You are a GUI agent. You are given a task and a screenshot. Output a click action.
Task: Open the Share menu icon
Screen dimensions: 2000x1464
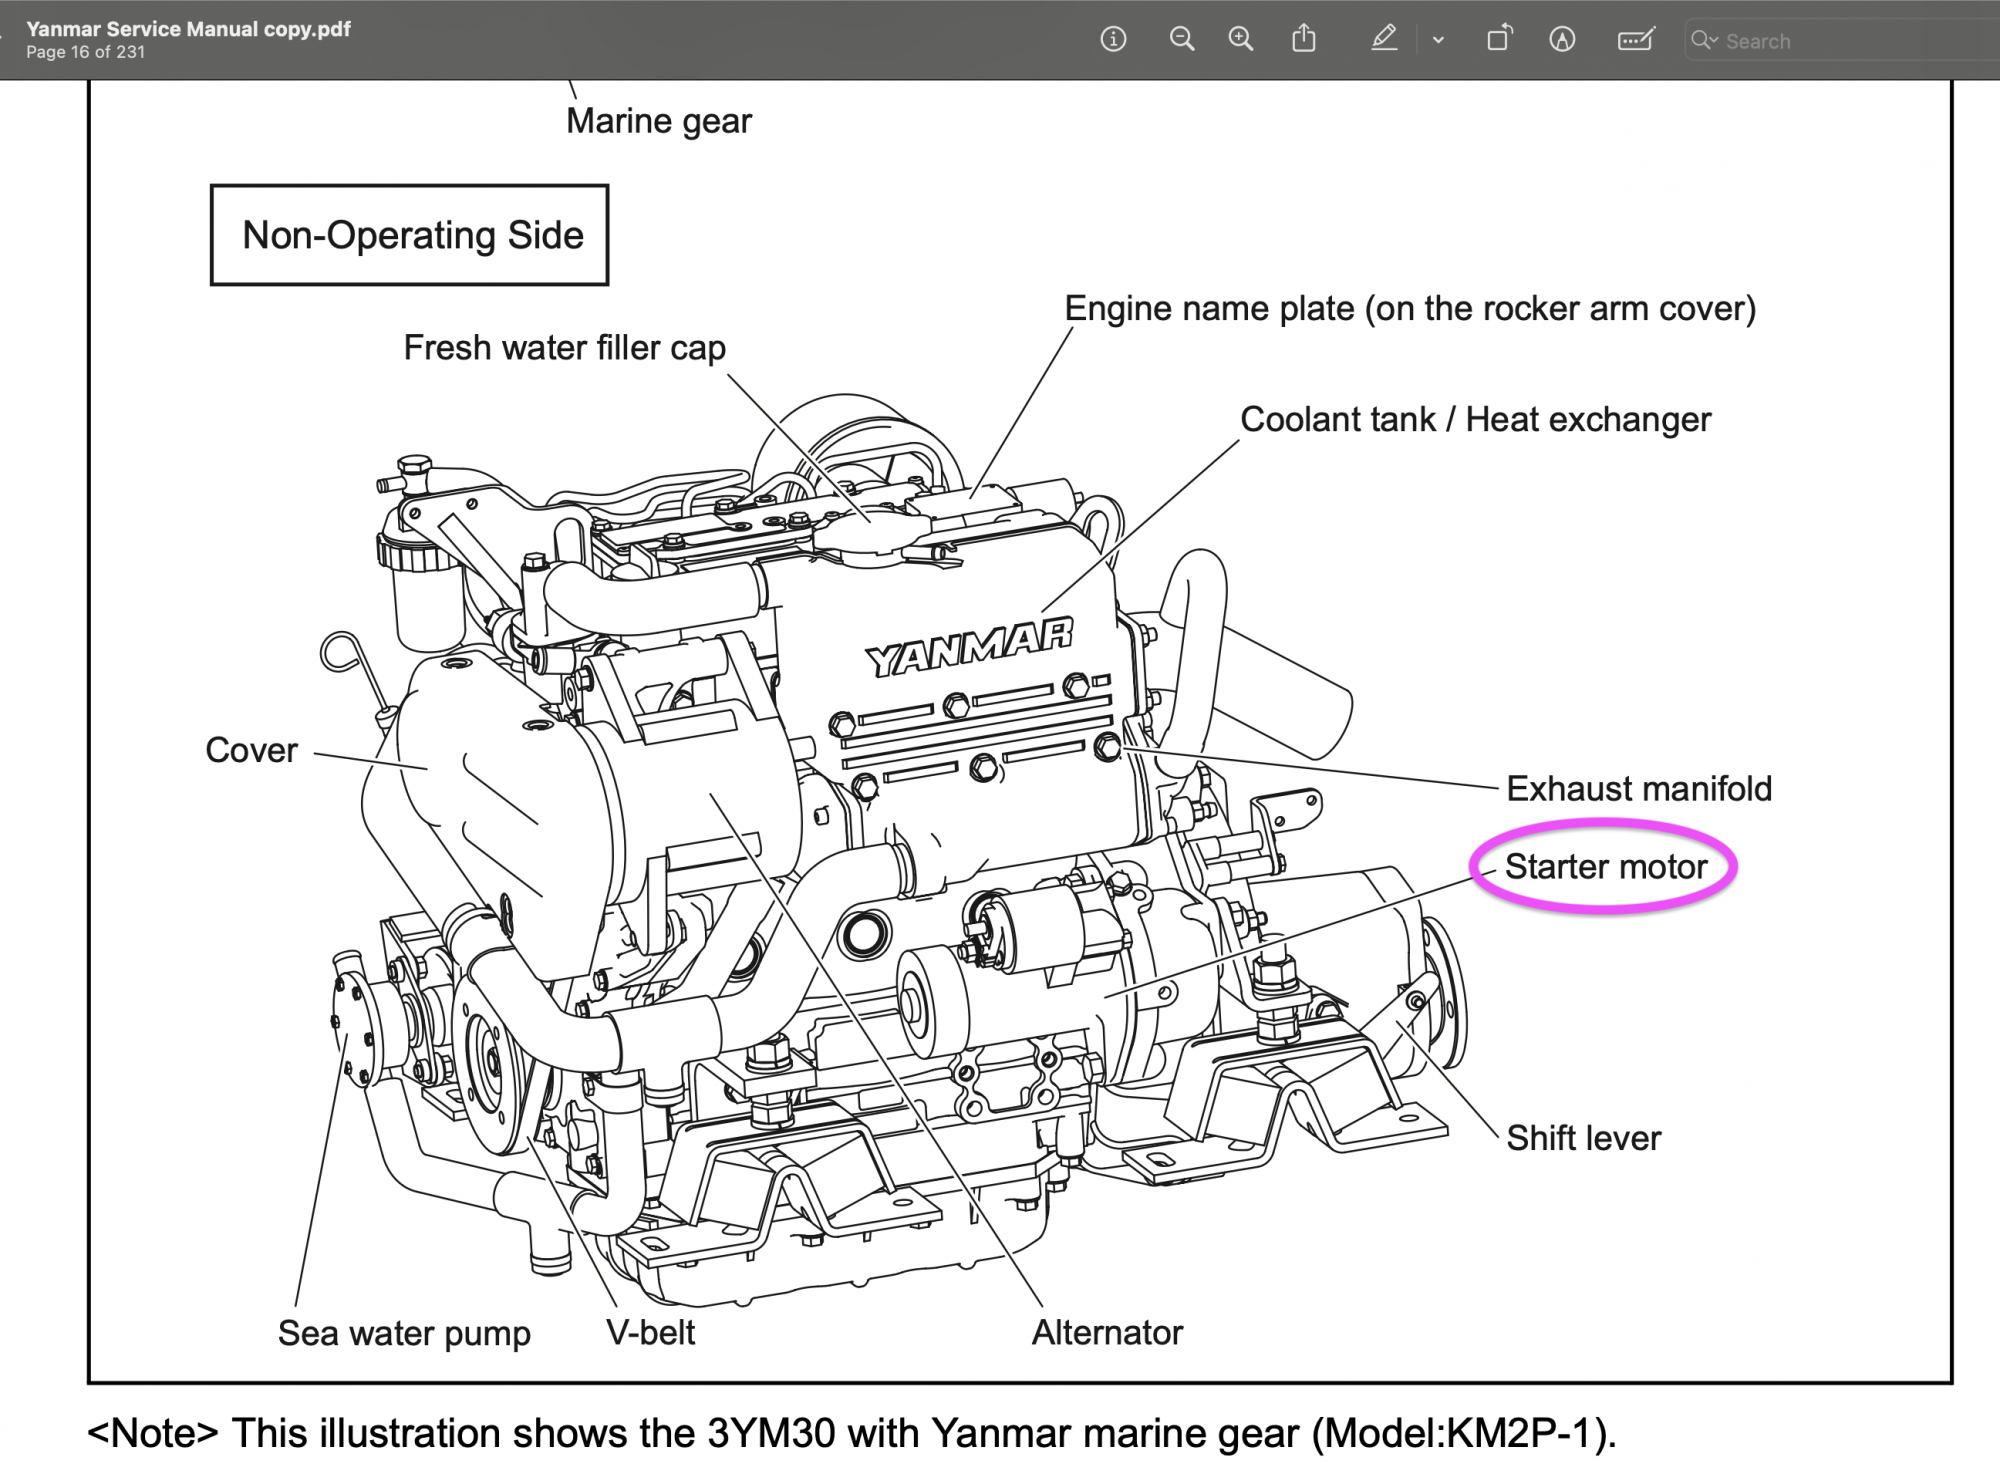tap(1304, 40)
